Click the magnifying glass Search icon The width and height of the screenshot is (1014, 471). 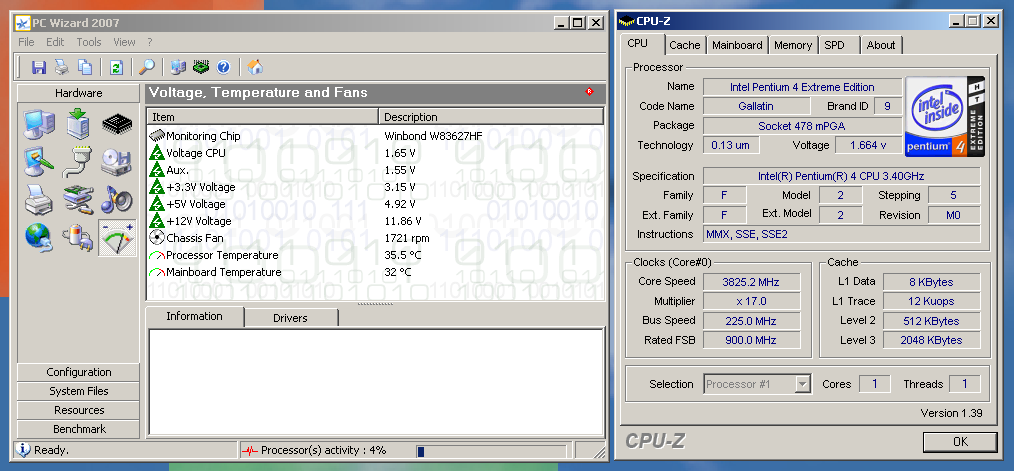(147, 67)
